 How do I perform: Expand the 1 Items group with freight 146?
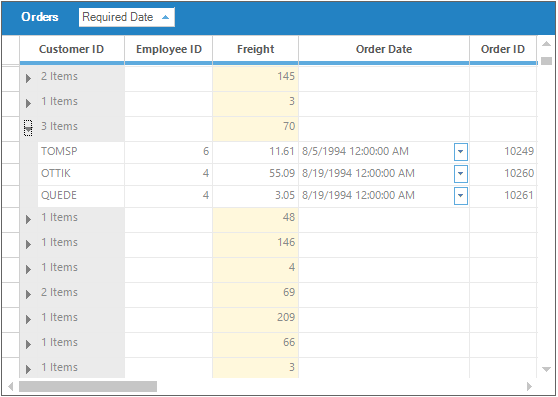coord(28,244)
